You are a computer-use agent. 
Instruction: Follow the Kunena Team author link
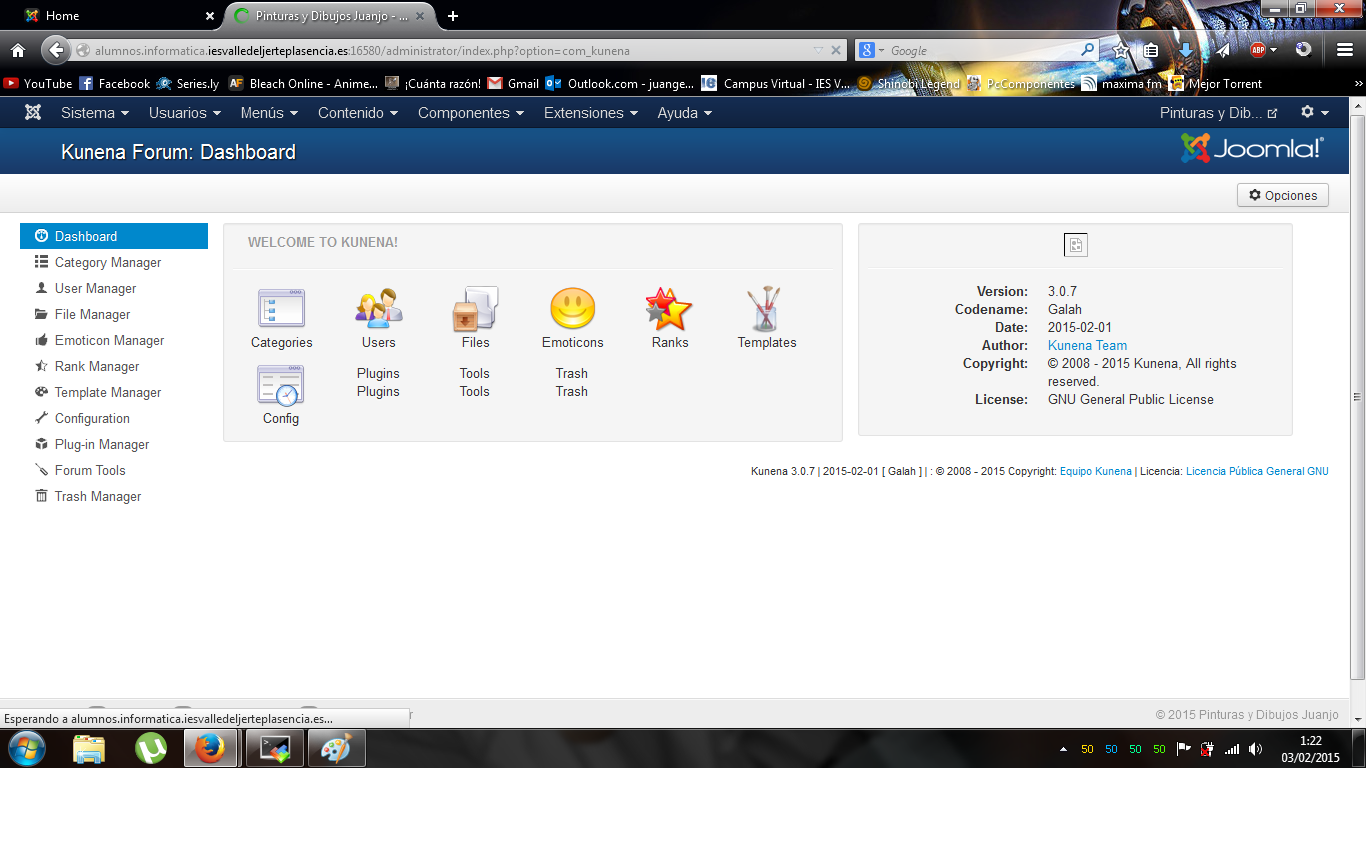(x=1087, y=345)
